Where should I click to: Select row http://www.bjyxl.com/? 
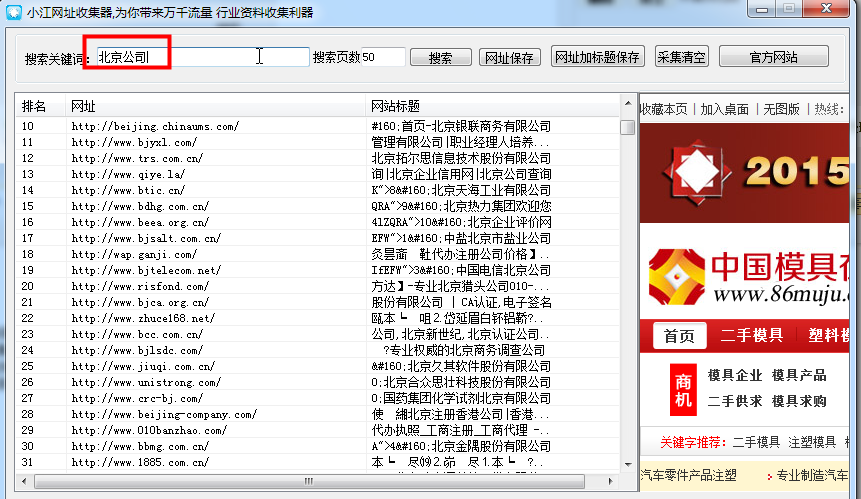click(x=318, y=142)
